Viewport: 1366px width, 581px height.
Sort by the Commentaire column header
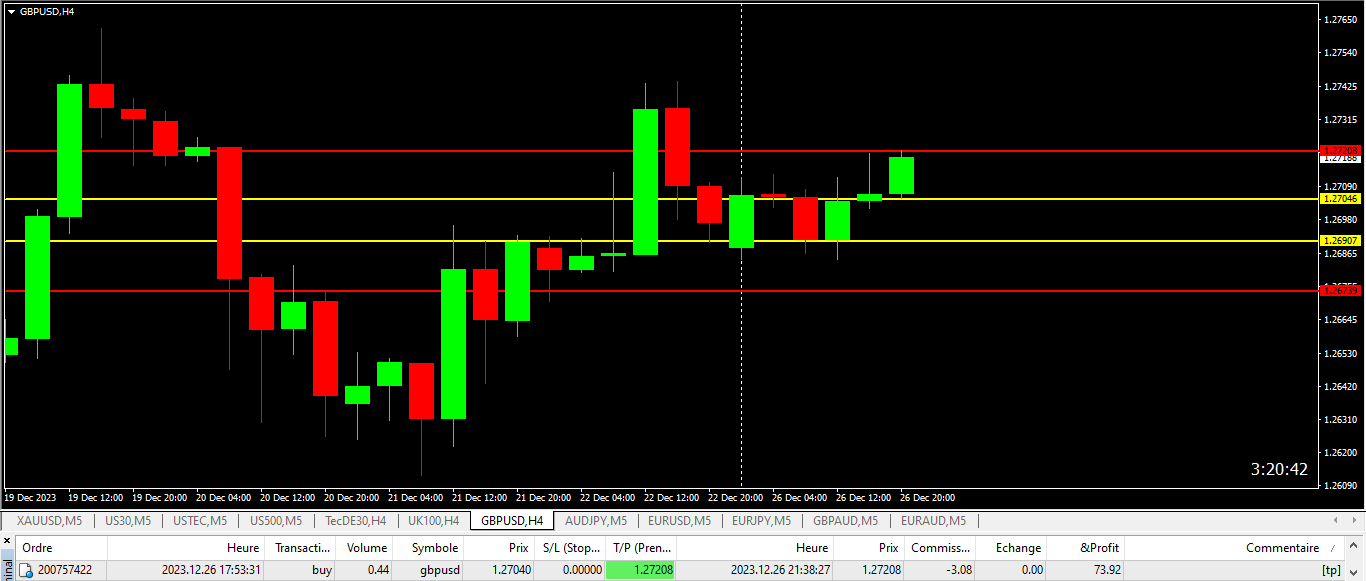pos(1235,548)
